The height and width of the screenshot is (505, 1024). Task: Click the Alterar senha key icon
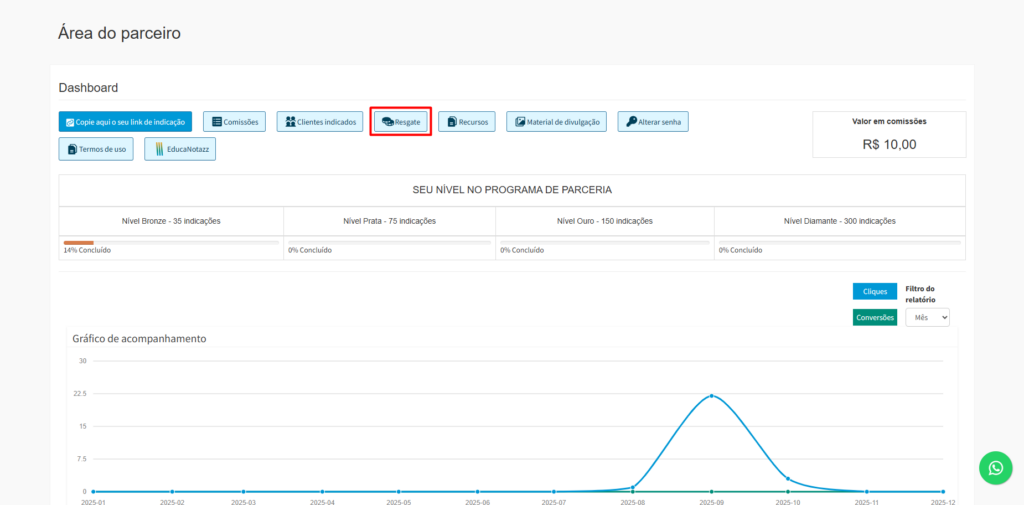click(x=631, y=122)
